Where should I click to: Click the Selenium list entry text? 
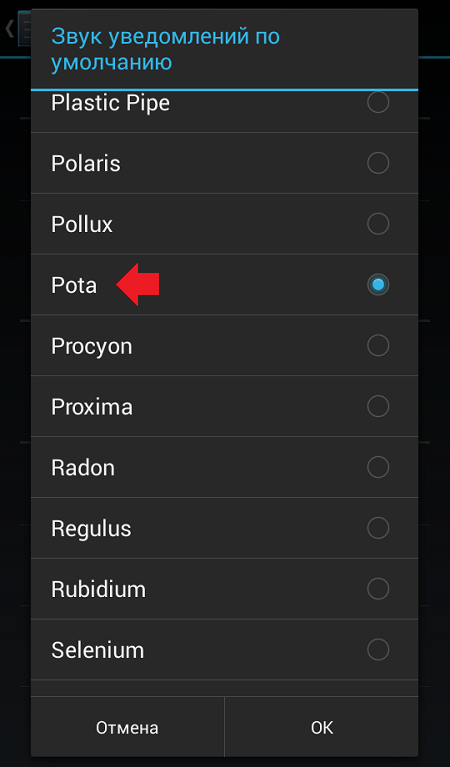click(97, 650)
